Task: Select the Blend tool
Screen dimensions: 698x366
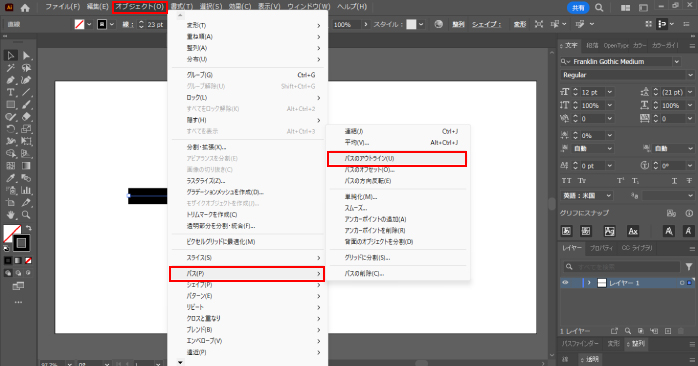Action: pyautogui.click(x=26, y=178)
